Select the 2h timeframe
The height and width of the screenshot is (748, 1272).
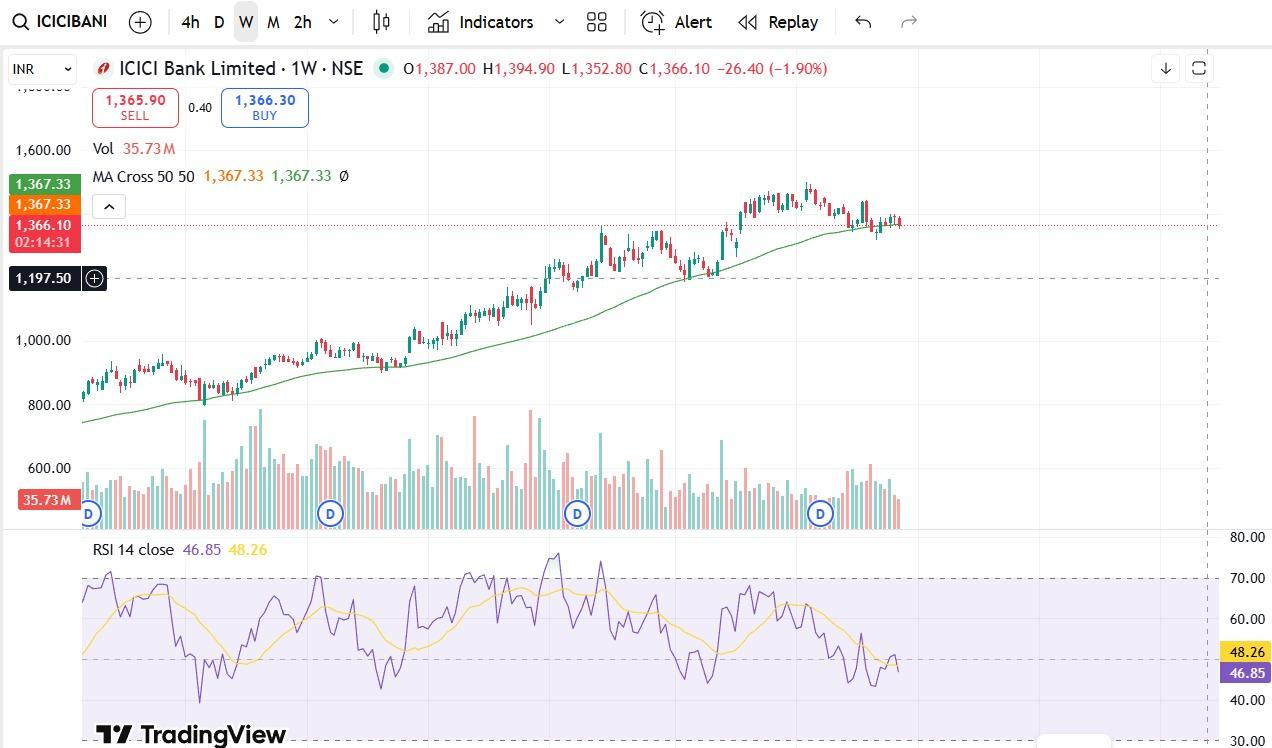tap(303, 22)
